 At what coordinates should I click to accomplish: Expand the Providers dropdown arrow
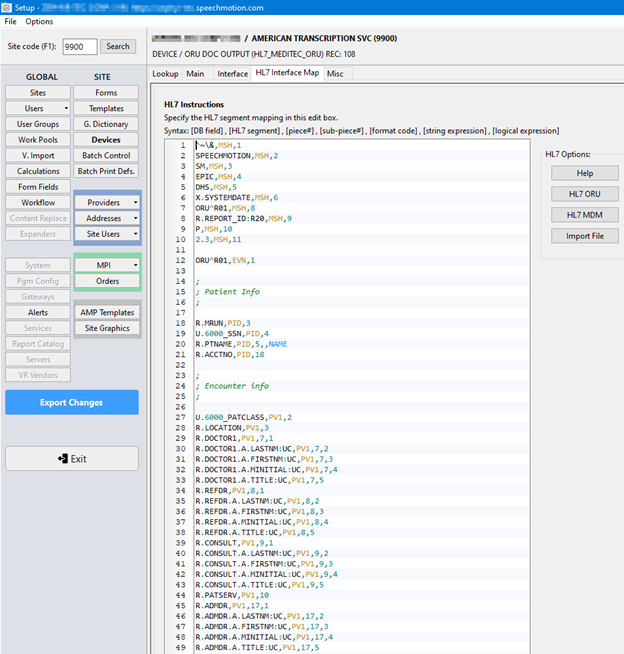(136, 203)
